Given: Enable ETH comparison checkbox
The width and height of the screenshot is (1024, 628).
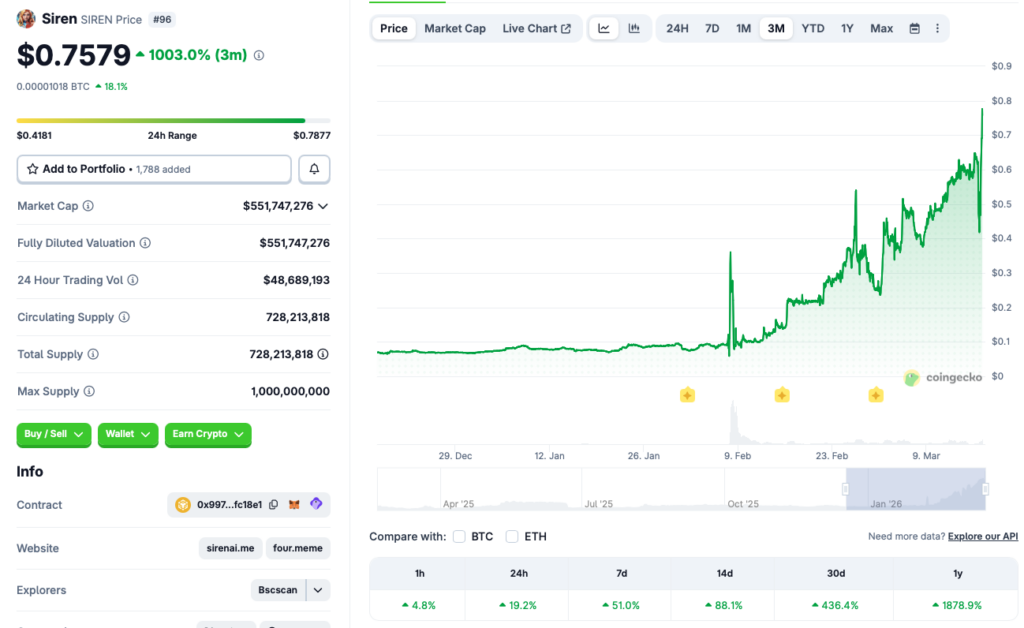Looking at the screenshot, I should pos(512,537).
